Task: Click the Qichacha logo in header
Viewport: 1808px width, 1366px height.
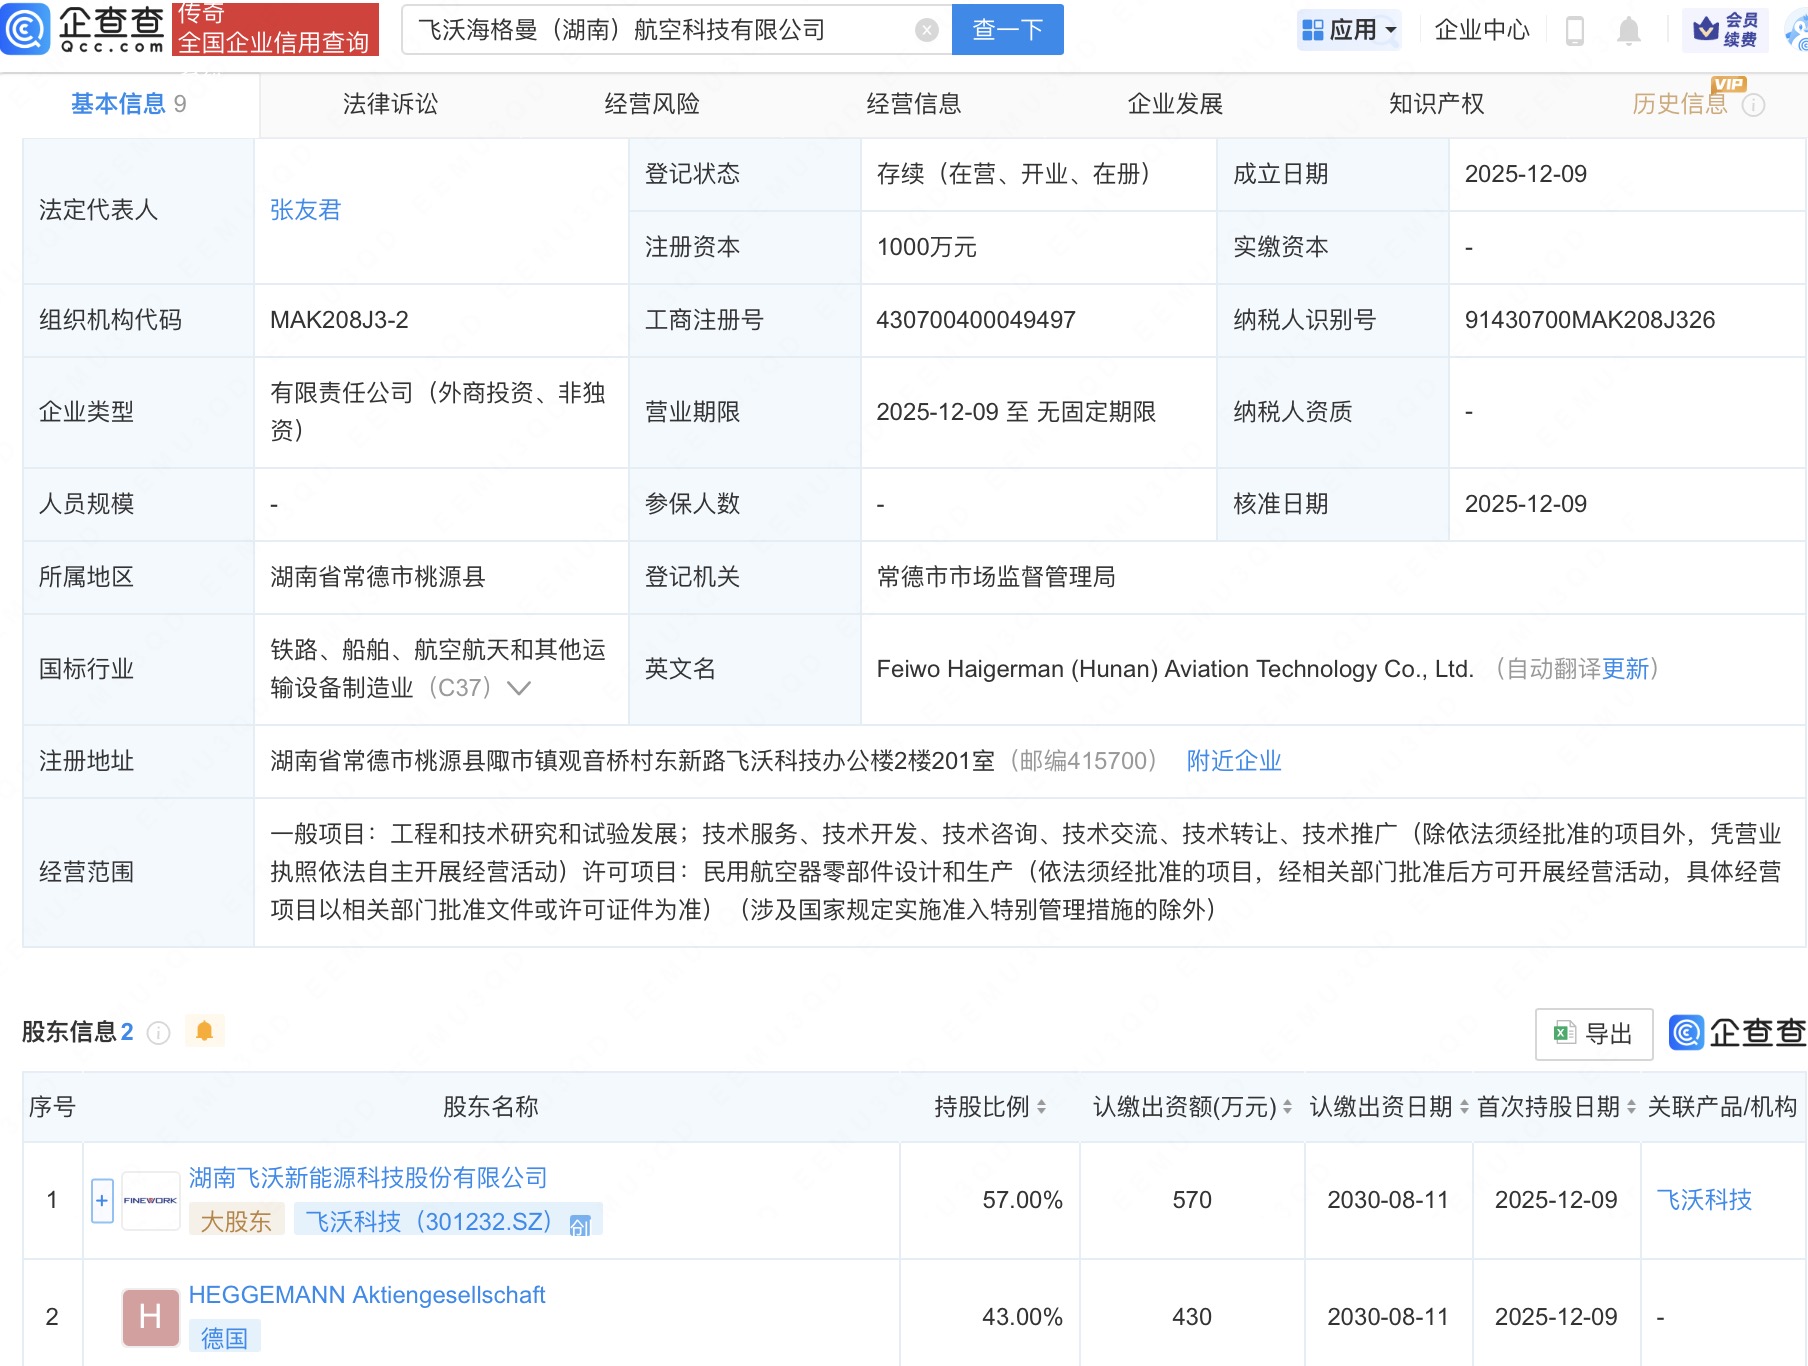Action: (84, 29)
